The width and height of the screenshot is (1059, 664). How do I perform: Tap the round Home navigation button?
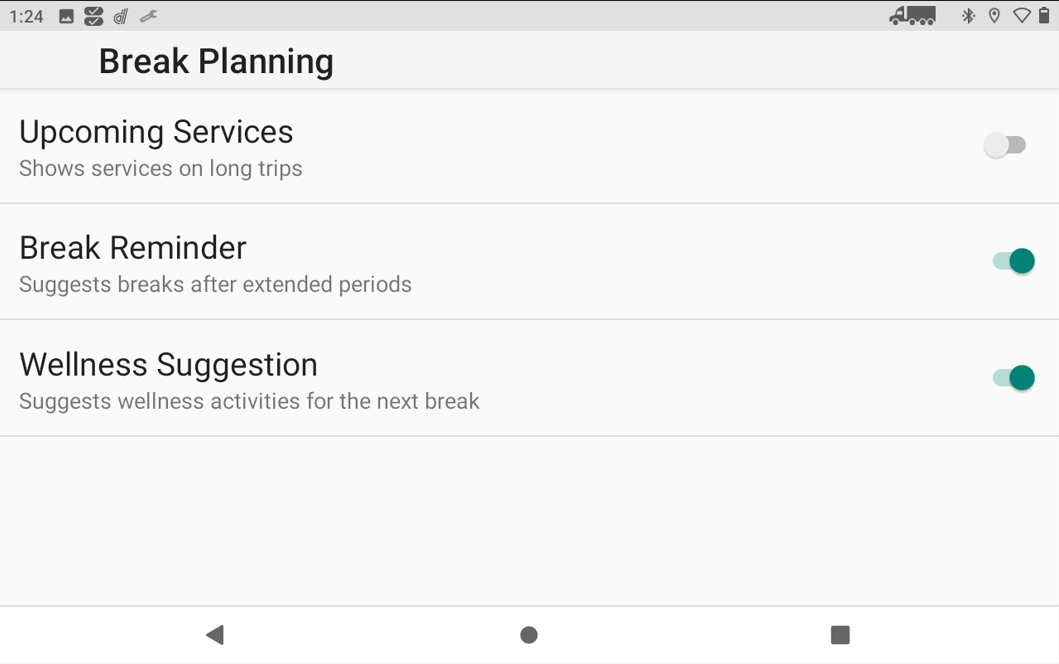[529, 635]
